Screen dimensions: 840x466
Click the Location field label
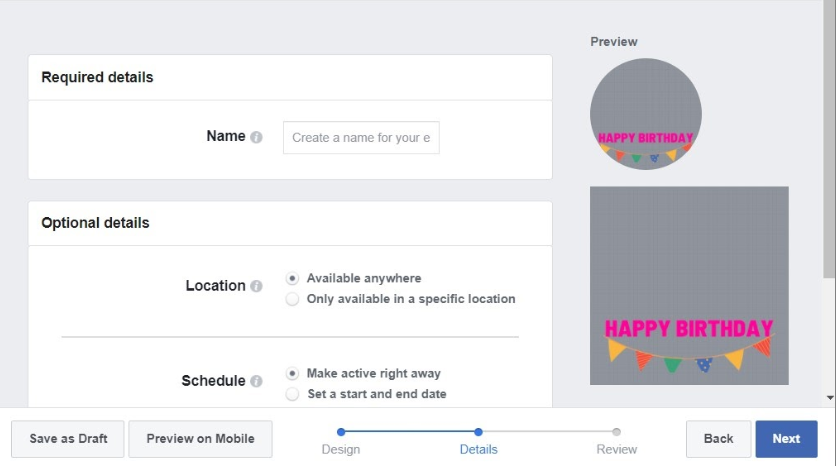(215, 286)
